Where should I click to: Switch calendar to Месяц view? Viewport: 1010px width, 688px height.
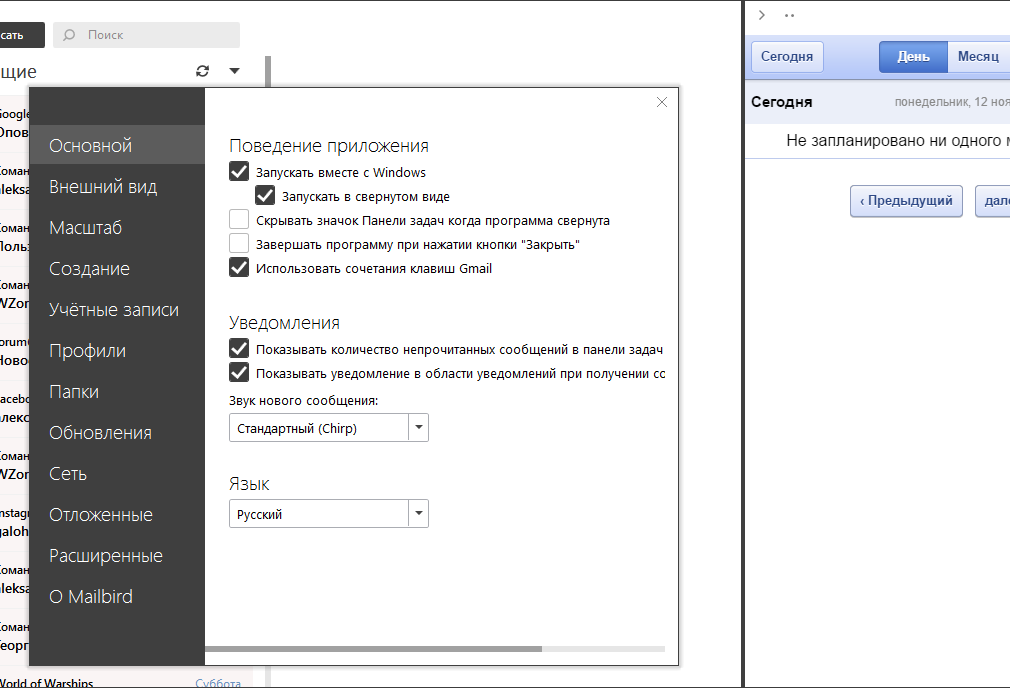click(978, 57)
